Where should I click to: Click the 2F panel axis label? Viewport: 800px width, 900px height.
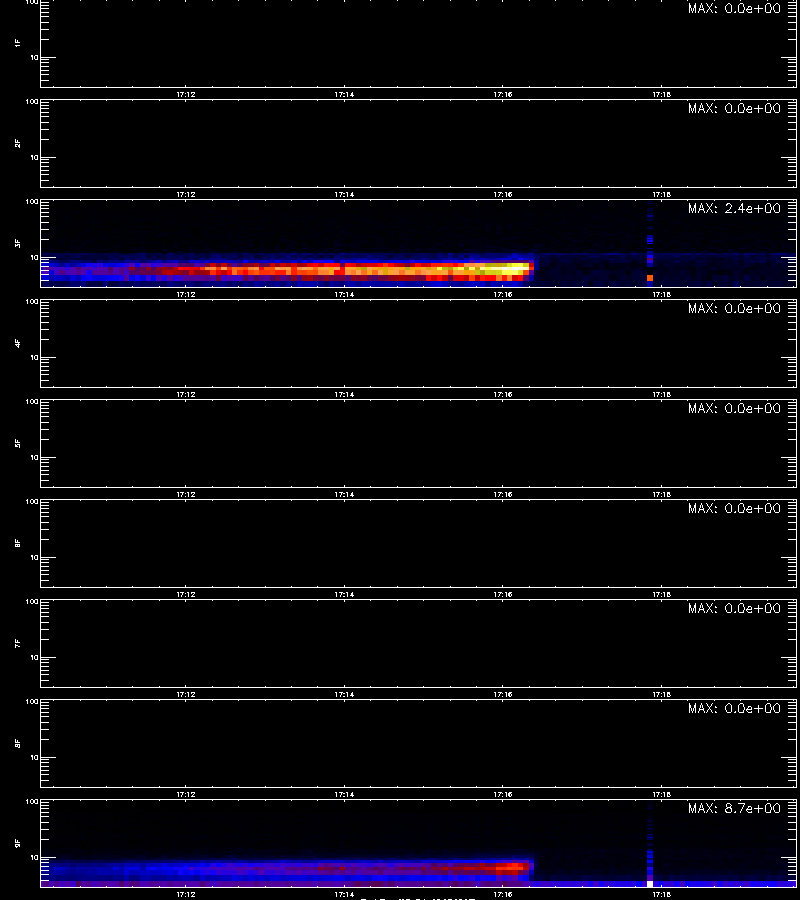[x=18, y=143]
